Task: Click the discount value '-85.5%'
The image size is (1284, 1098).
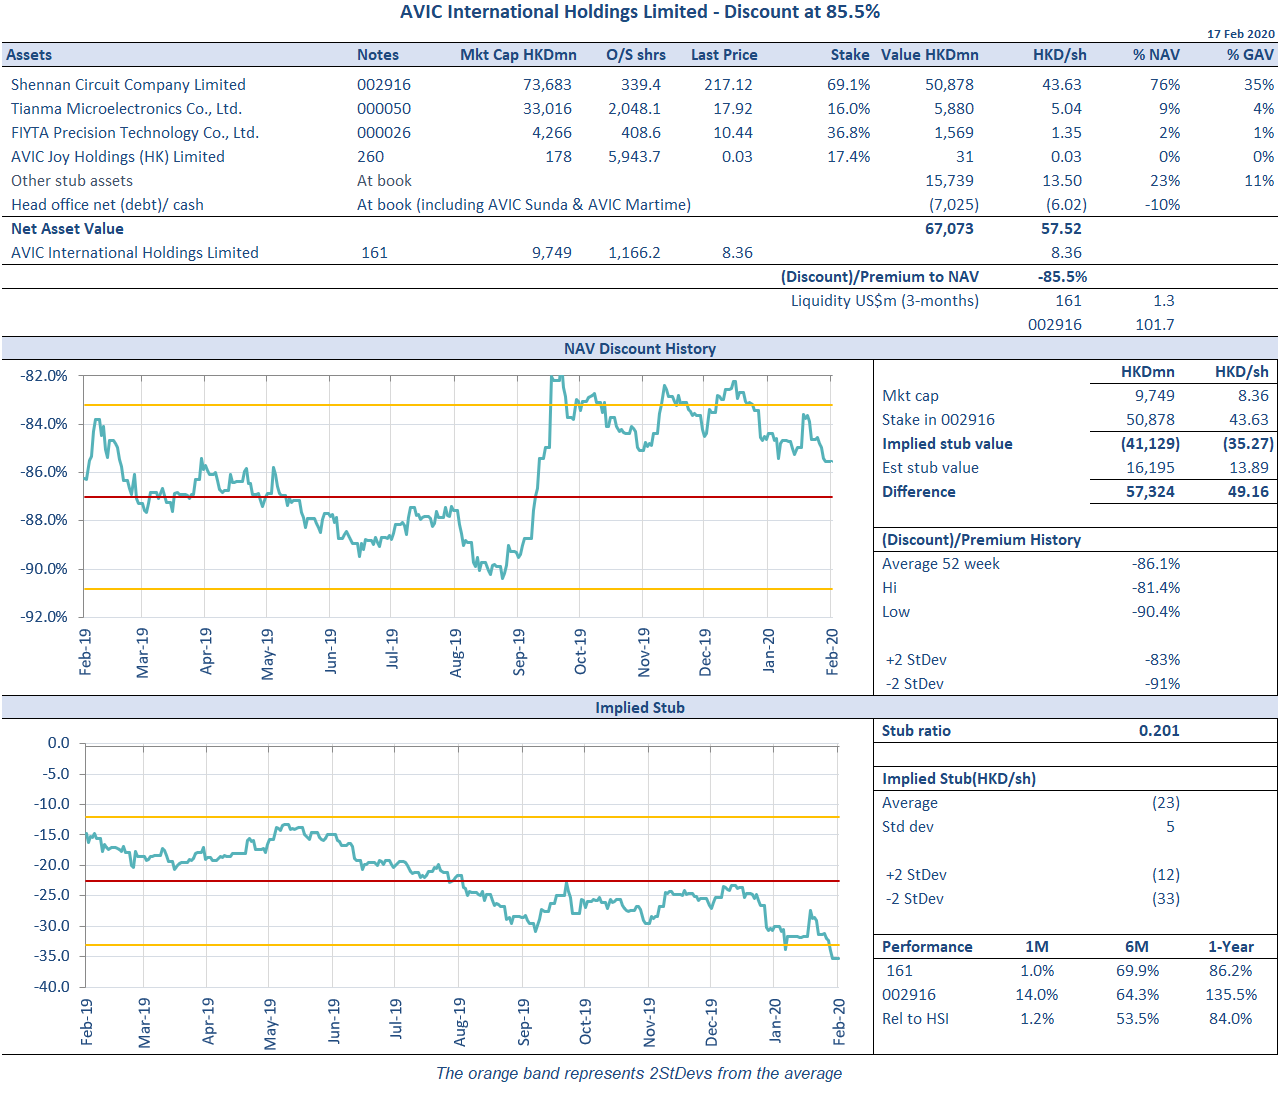Action: click(1062, 277)
